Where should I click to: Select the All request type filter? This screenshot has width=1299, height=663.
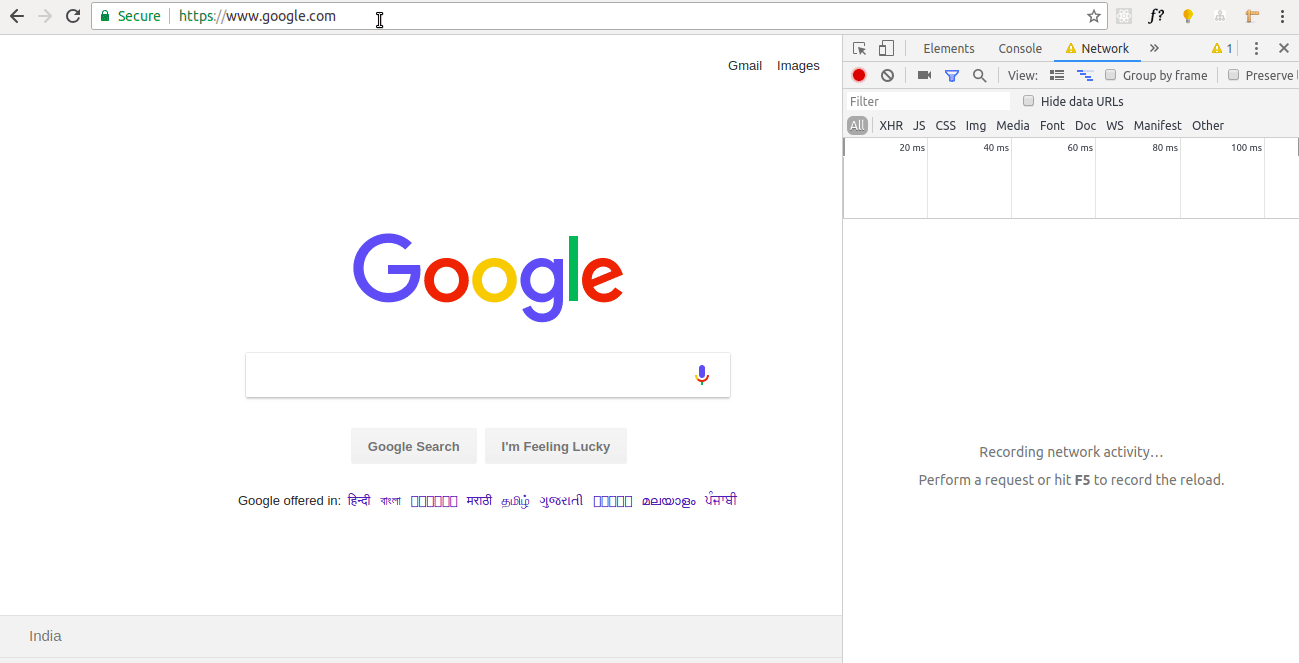[x=857, y=125]
